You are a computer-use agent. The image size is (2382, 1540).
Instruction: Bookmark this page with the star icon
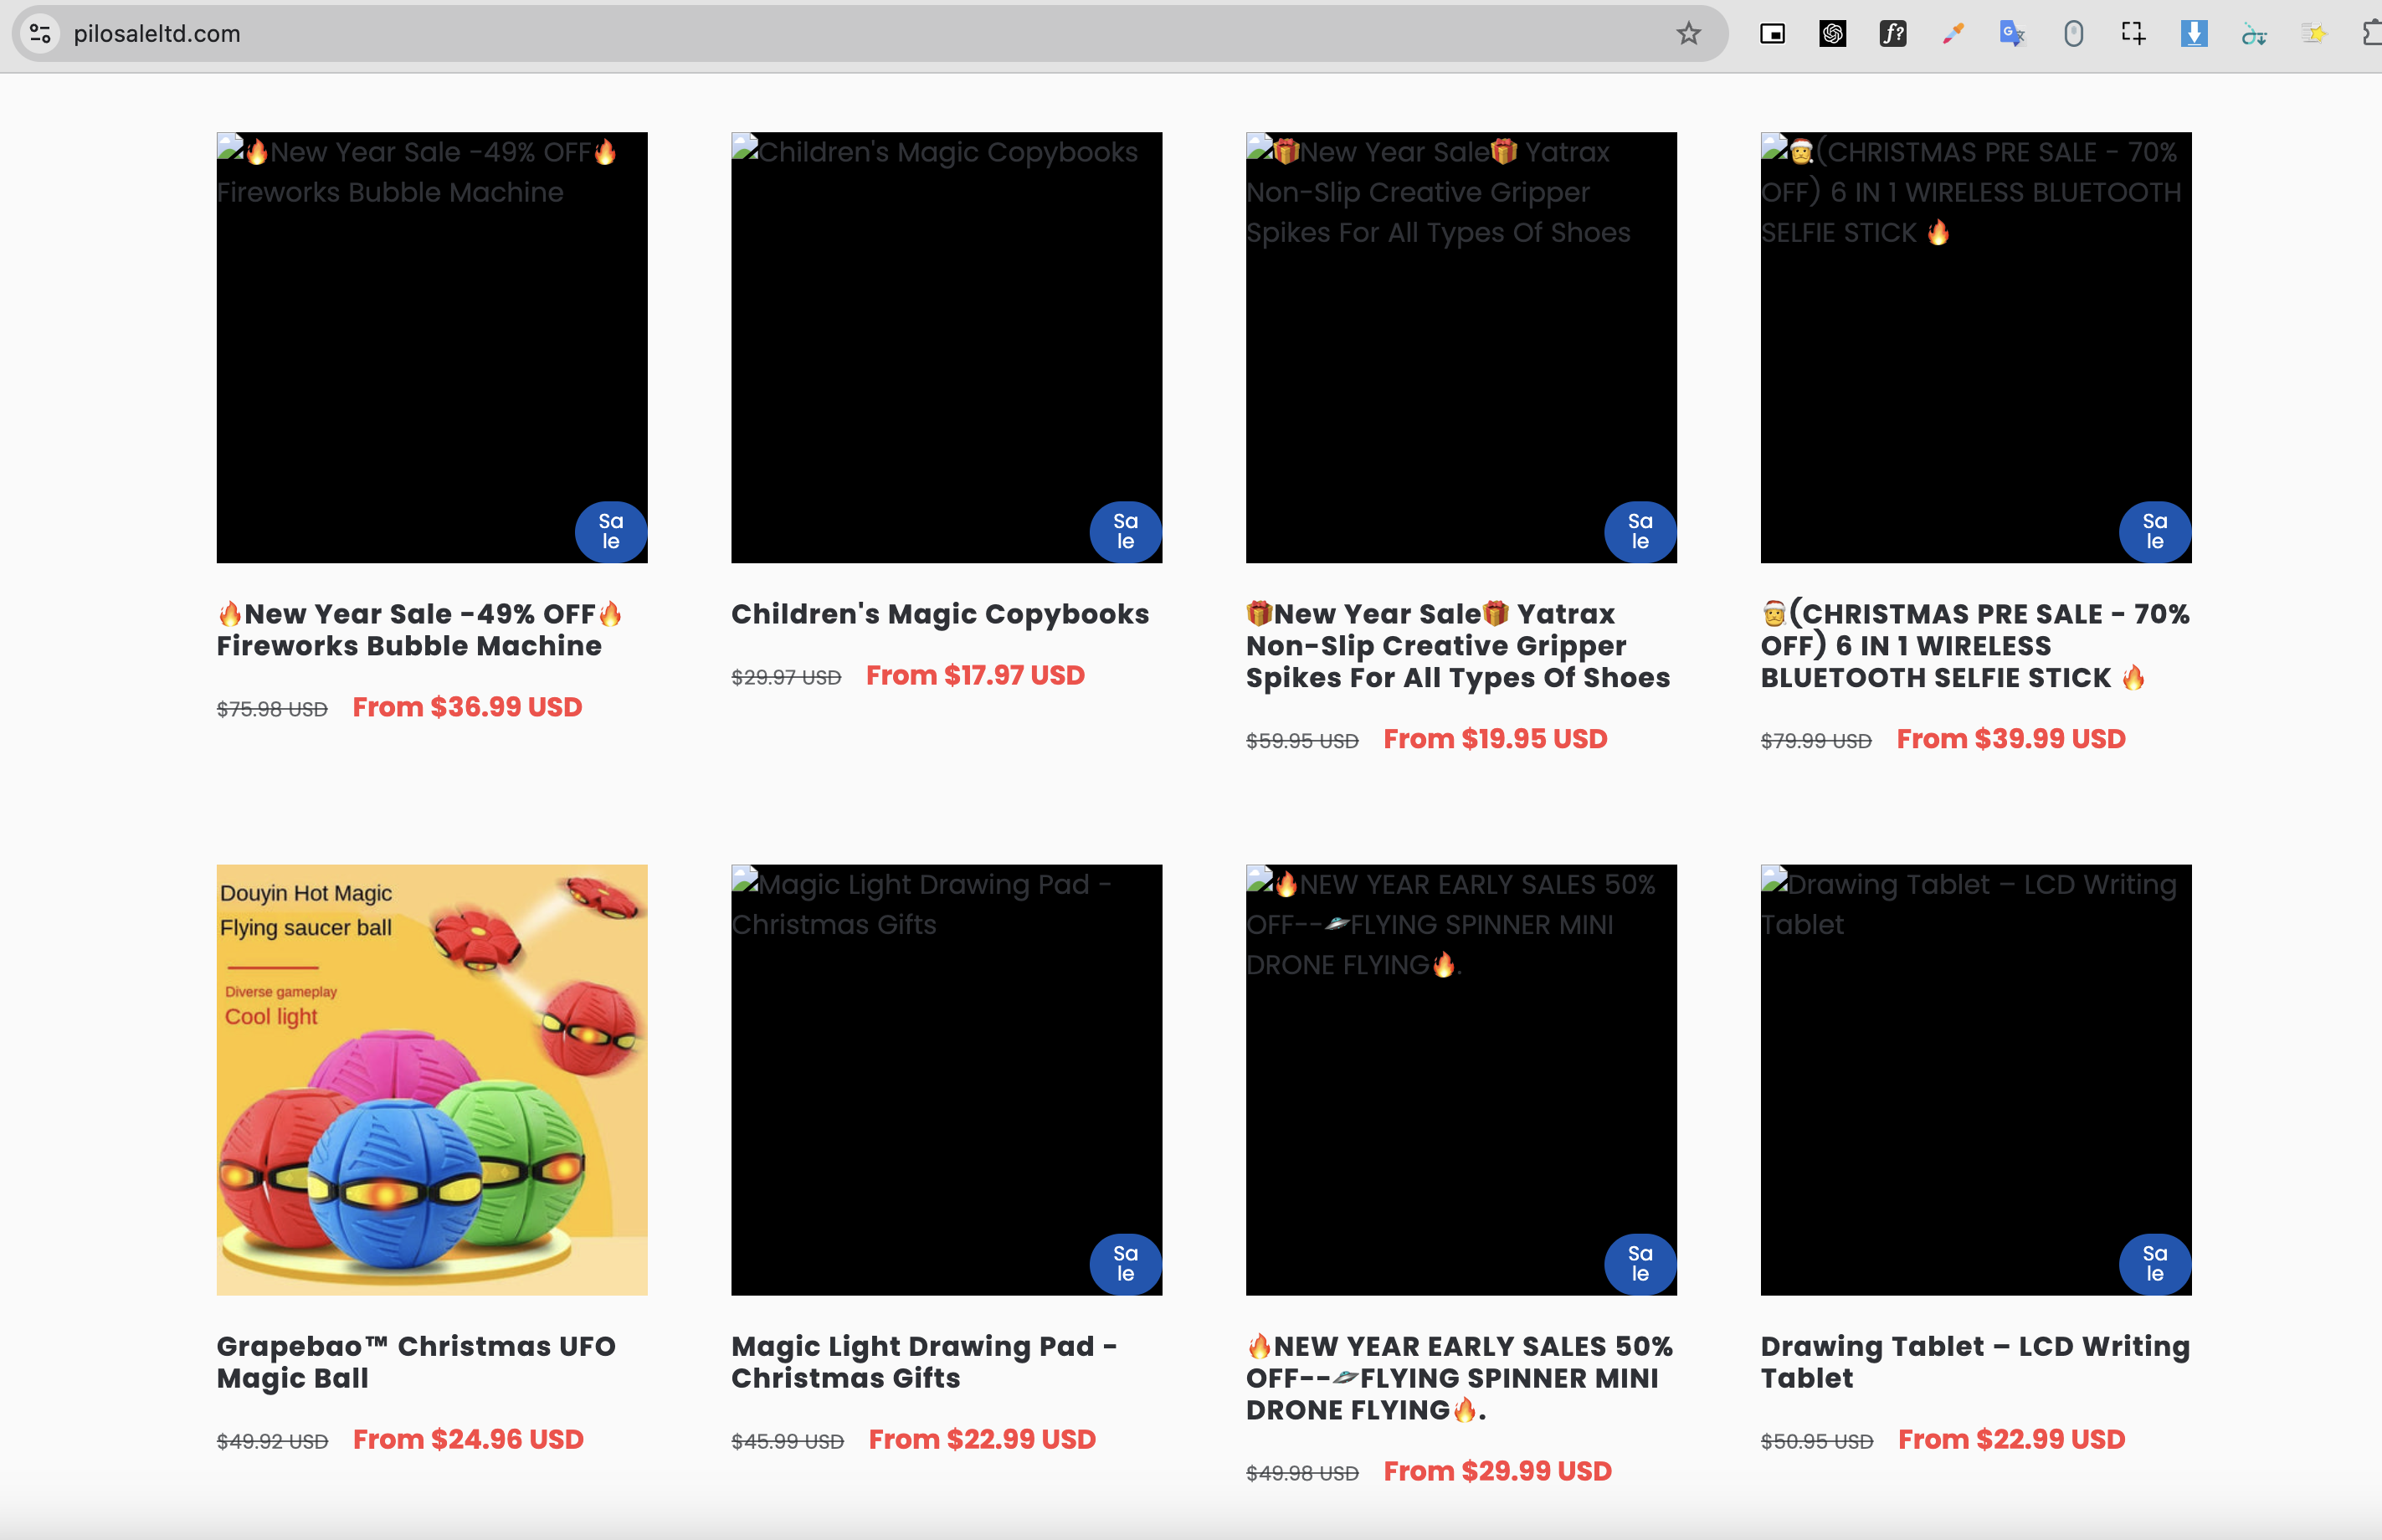pos(1688,34)
